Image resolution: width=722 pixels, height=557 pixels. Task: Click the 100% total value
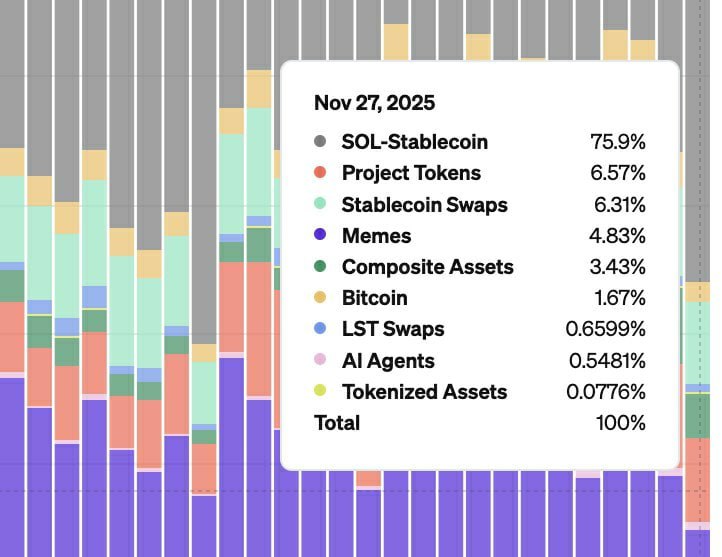point(620,423)
